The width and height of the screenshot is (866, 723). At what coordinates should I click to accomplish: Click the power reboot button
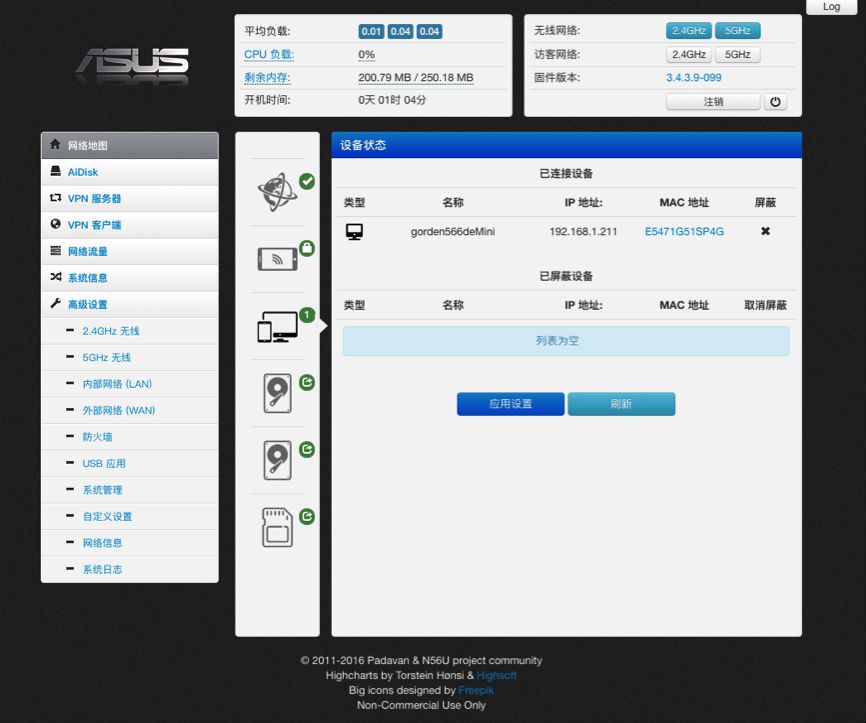775,102
